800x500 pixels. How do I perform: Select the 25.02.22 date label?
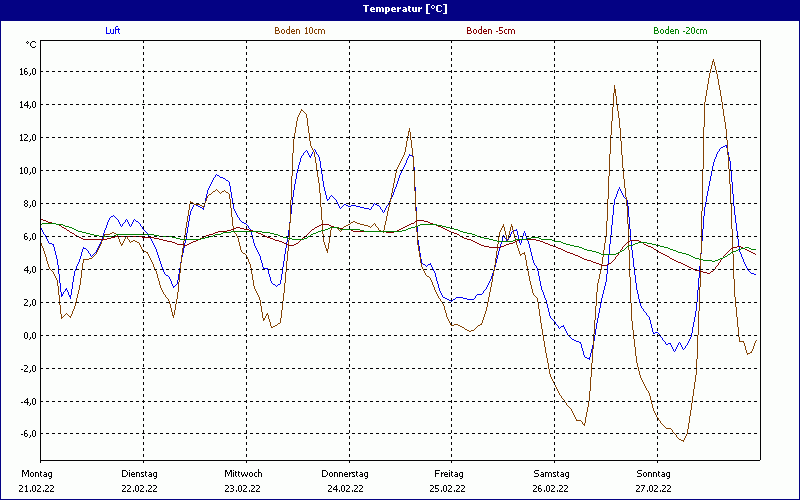pyautogui.click(x=449, y=489)
